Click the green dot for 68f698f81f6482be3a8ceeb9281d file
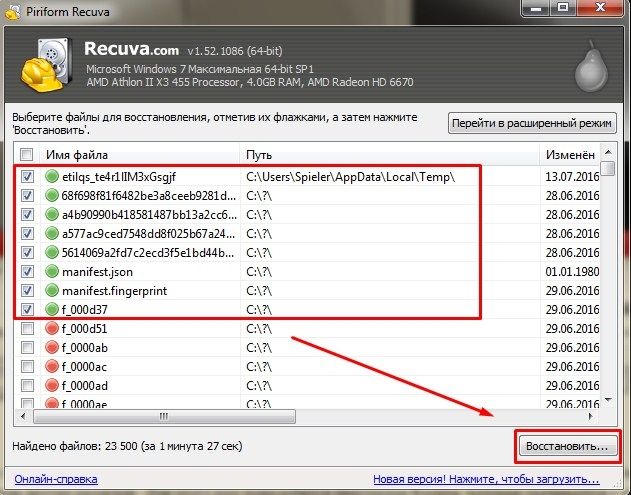The image size is (631, 495). 52,196
